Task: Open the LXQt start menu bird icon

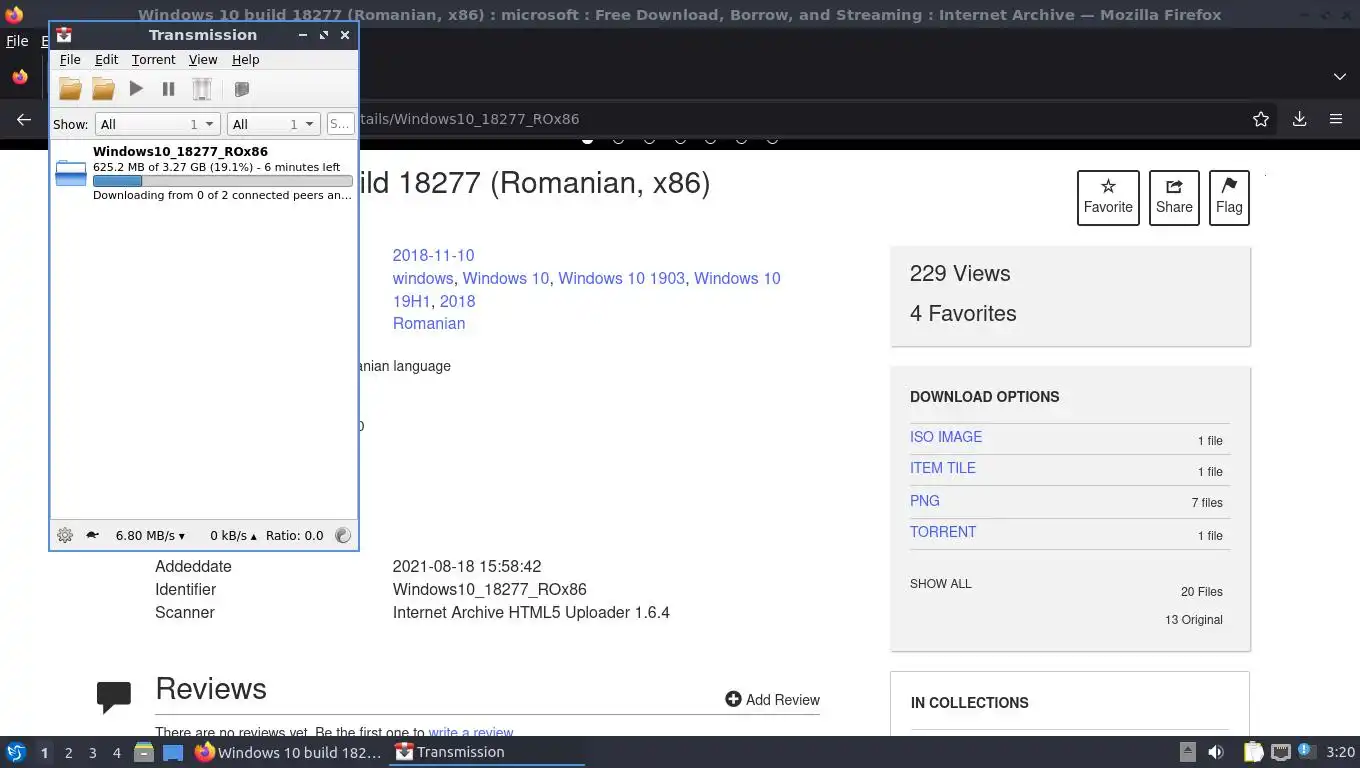Action: (x=16, y=752)
